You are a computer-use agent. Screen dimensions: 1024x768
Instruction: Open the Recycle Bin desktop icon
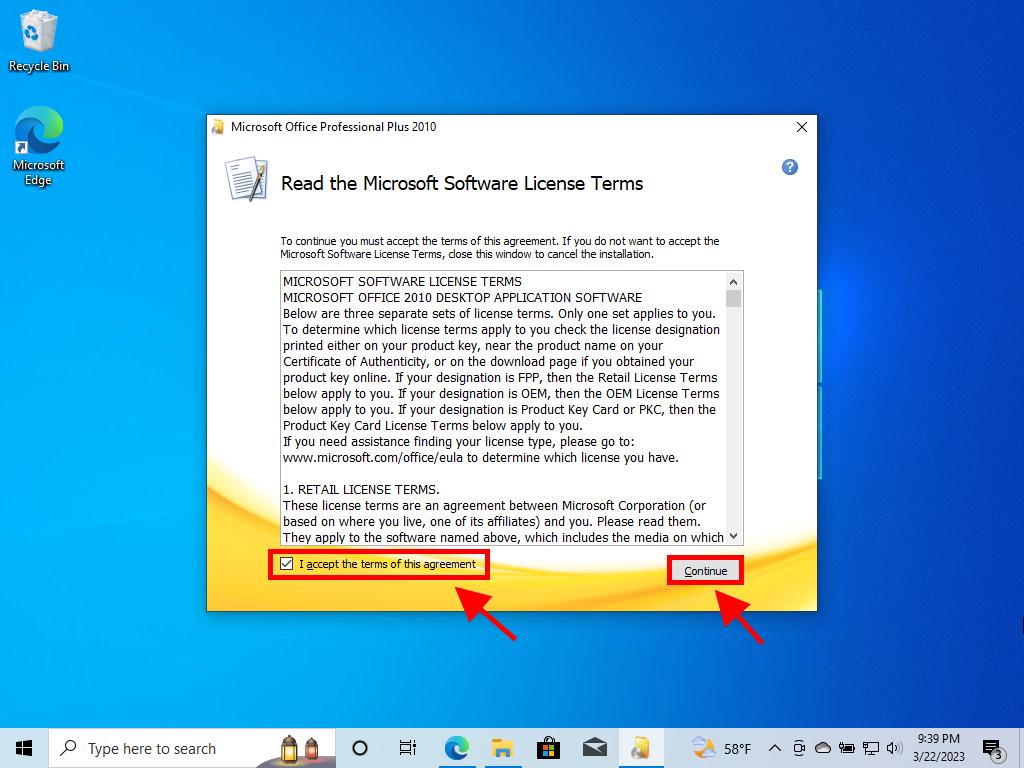[x=39, y=42]
